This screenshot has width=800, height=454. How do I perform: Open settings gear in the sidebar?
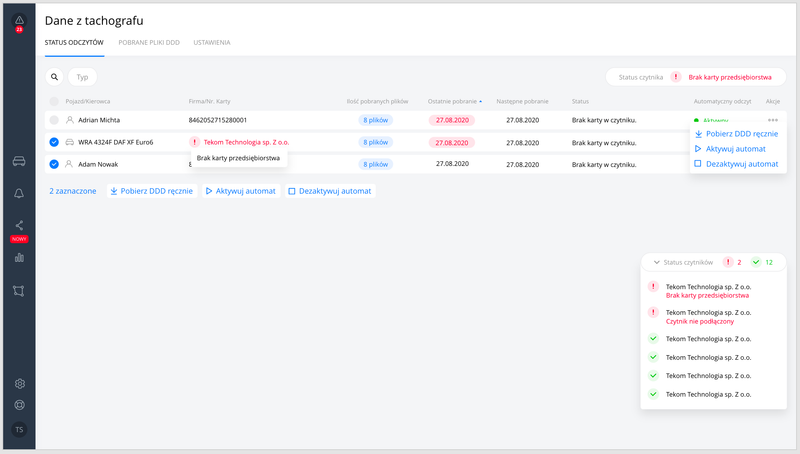coord(18,383)
